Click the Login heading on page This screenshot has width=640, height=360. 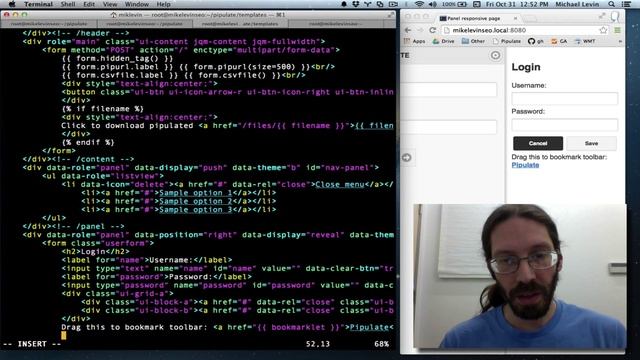tap(526, 67)
